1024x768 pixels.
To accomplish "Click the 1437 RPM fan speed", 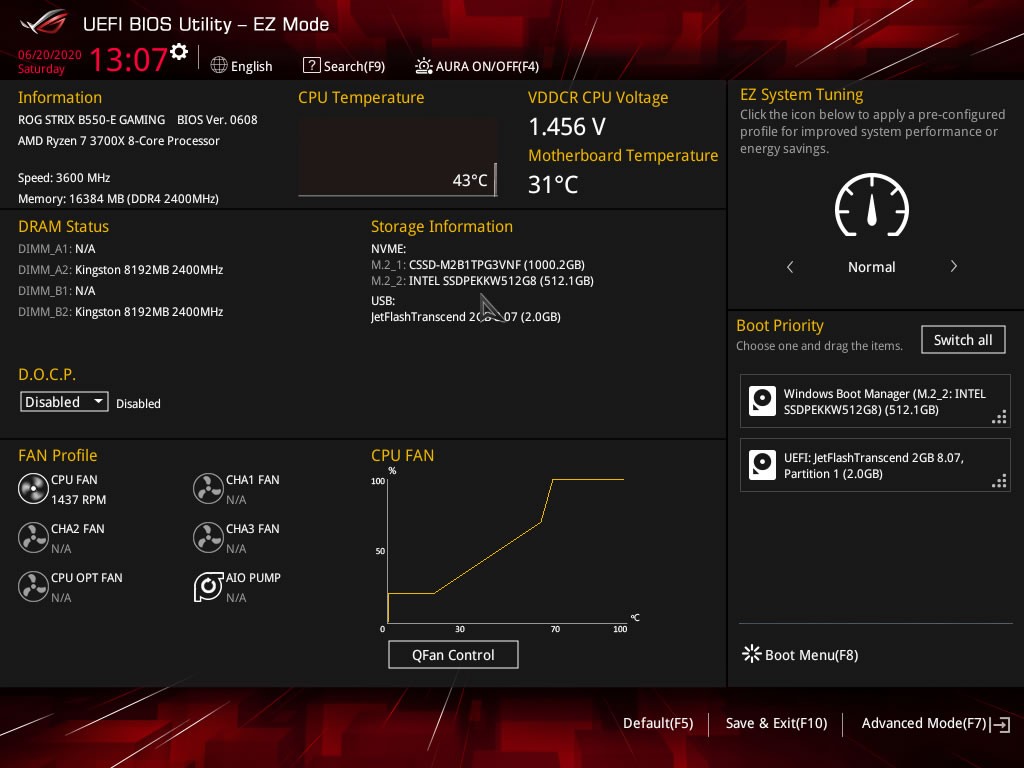I will click(x=78, y=500).
